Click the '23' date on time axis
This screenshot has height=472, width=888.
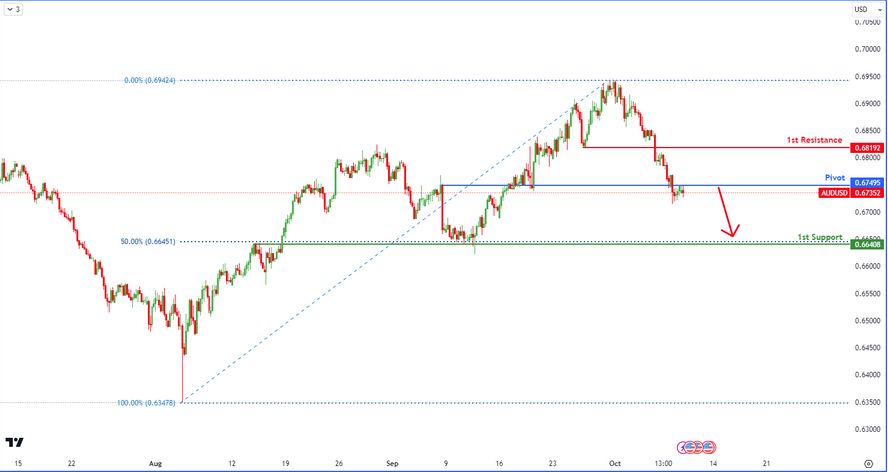[553, 464]
